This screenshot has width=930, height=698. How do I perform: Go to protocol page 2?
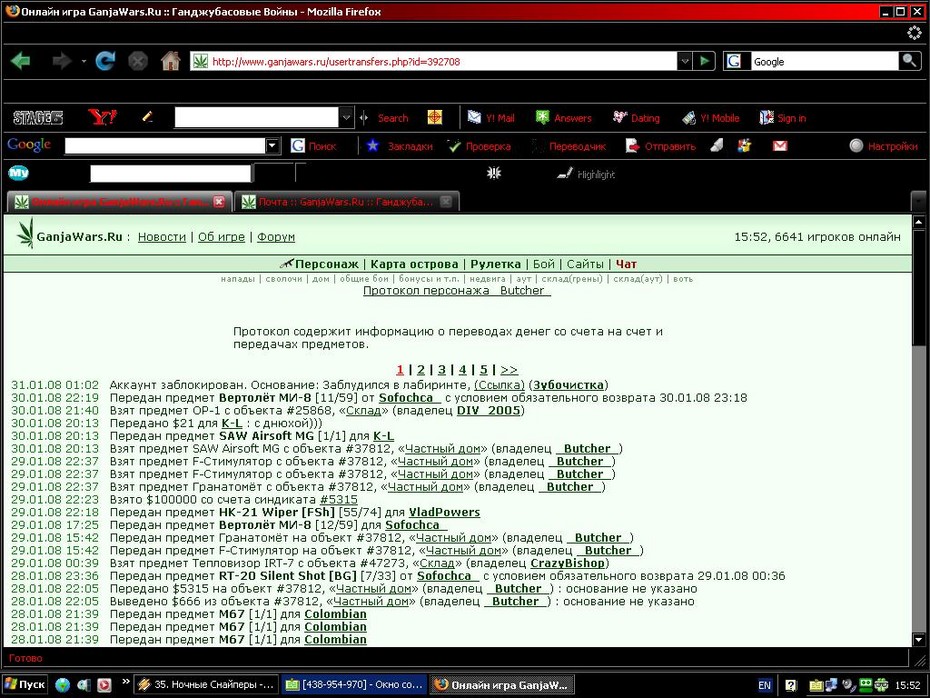pos(421,369)
